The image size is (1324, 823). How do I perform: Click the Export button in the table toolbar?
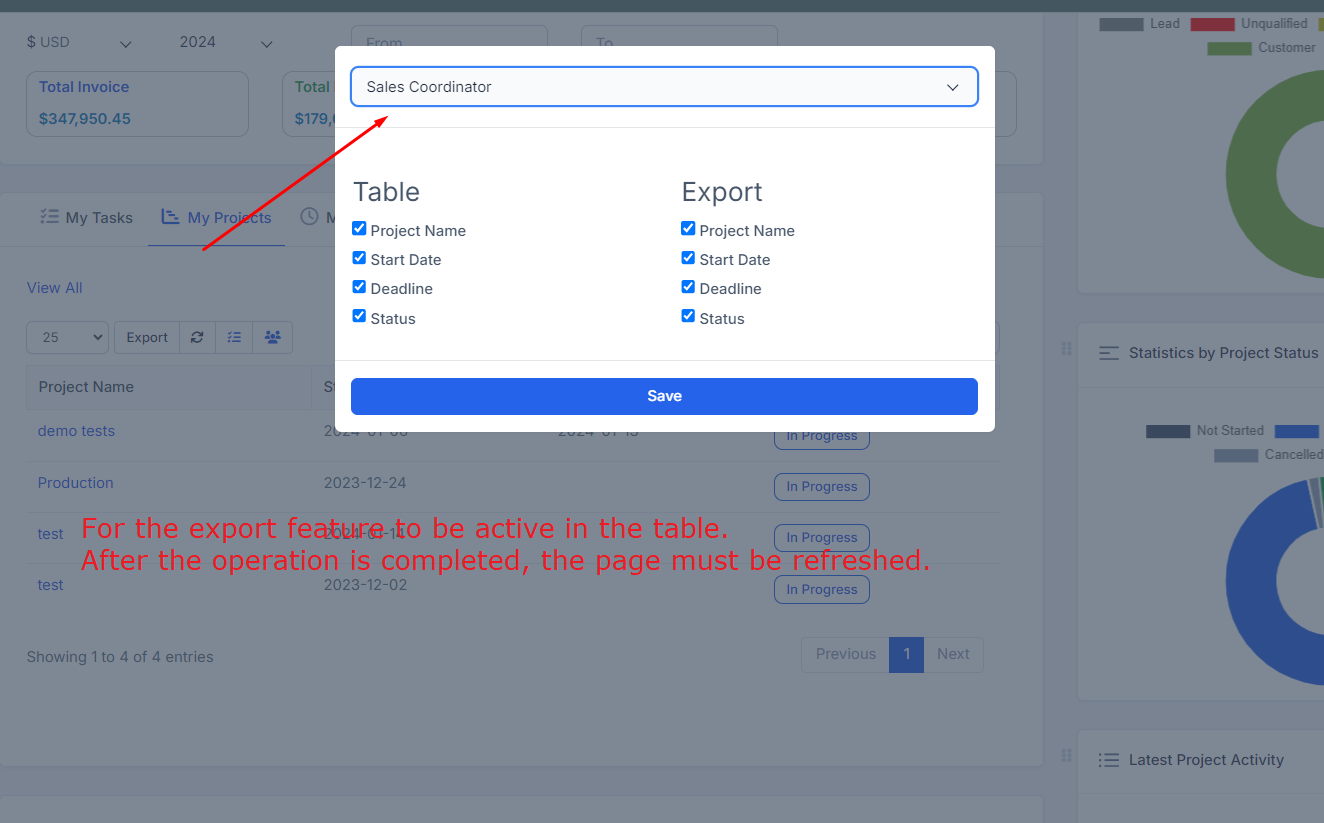147,337
